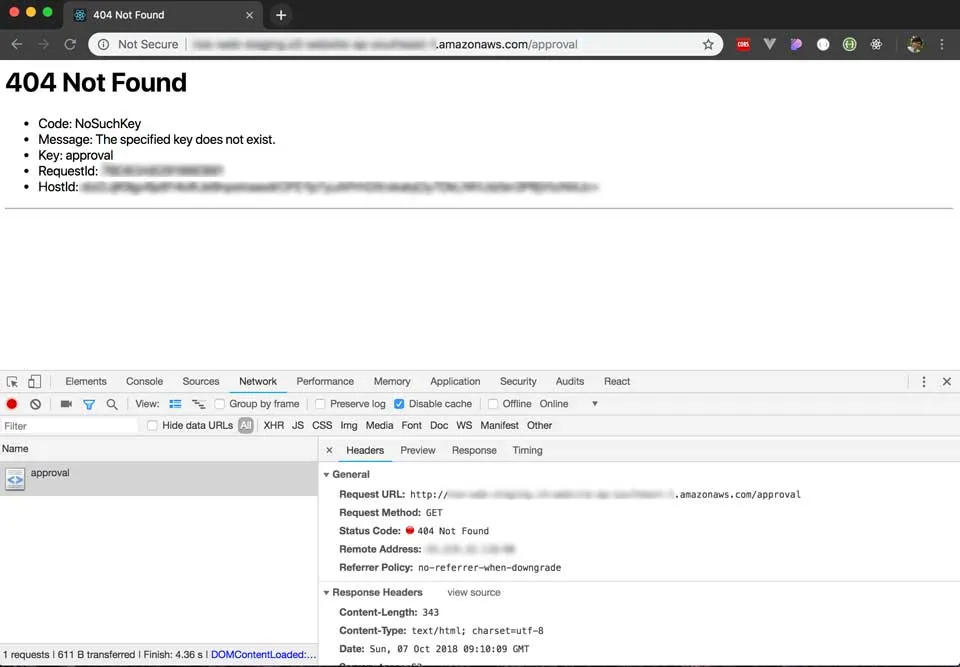Viewport: 960px width, 667px height.
Task: Click view source in Response Headers
Action: (473, 593)
